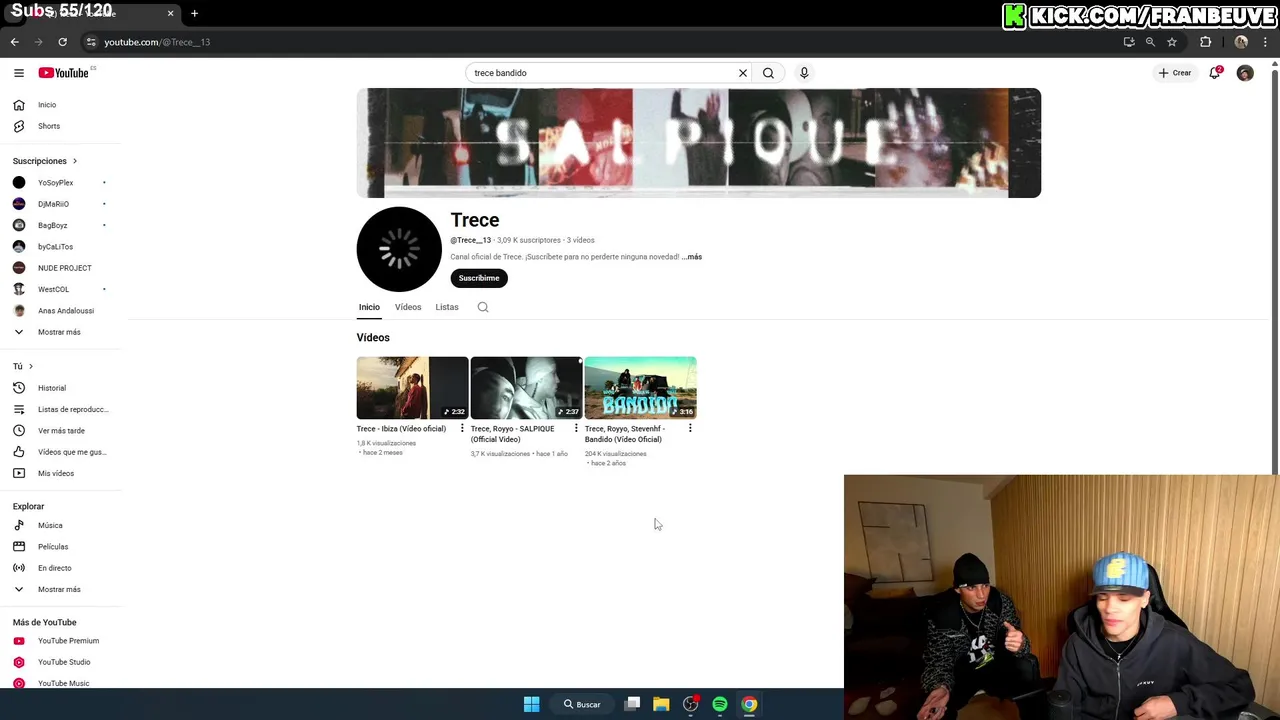This screenshot has width=1280, height=720.
Task: Switch to the Vídeos channel tab
Action: click(408, 307)
